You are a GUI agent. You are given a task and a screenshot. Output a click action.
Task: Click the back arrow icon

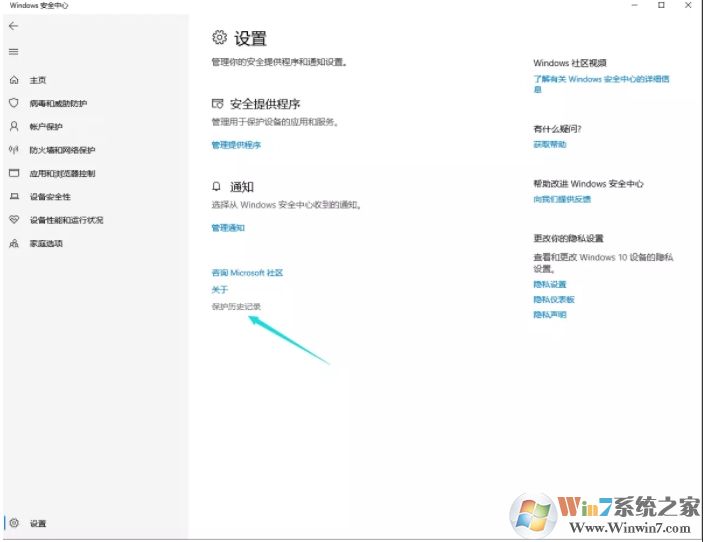[x=14, y=26]
